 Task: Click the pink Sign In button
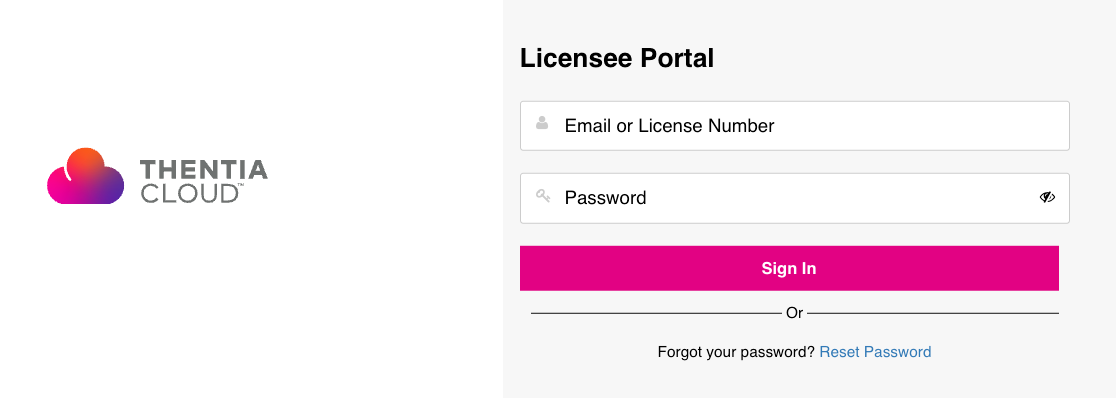click(789, 268)
